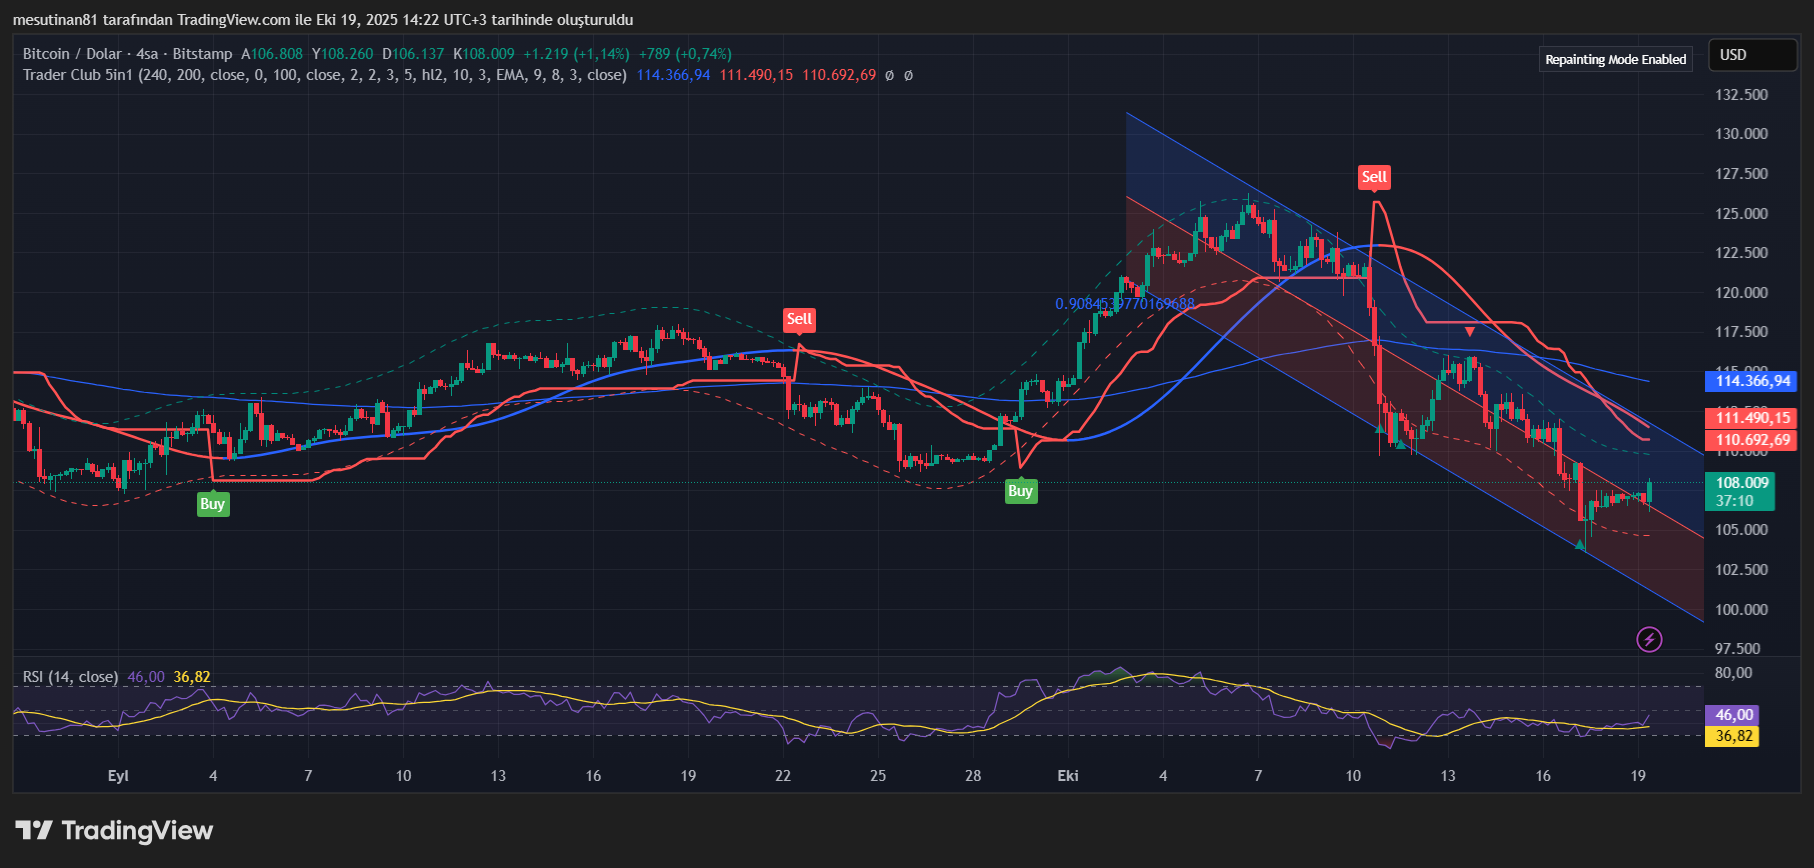The width and height of the screenshot is (1814, 868).
Task: Click the TradingView logo at the bottom
Action: tap(115, 830)
